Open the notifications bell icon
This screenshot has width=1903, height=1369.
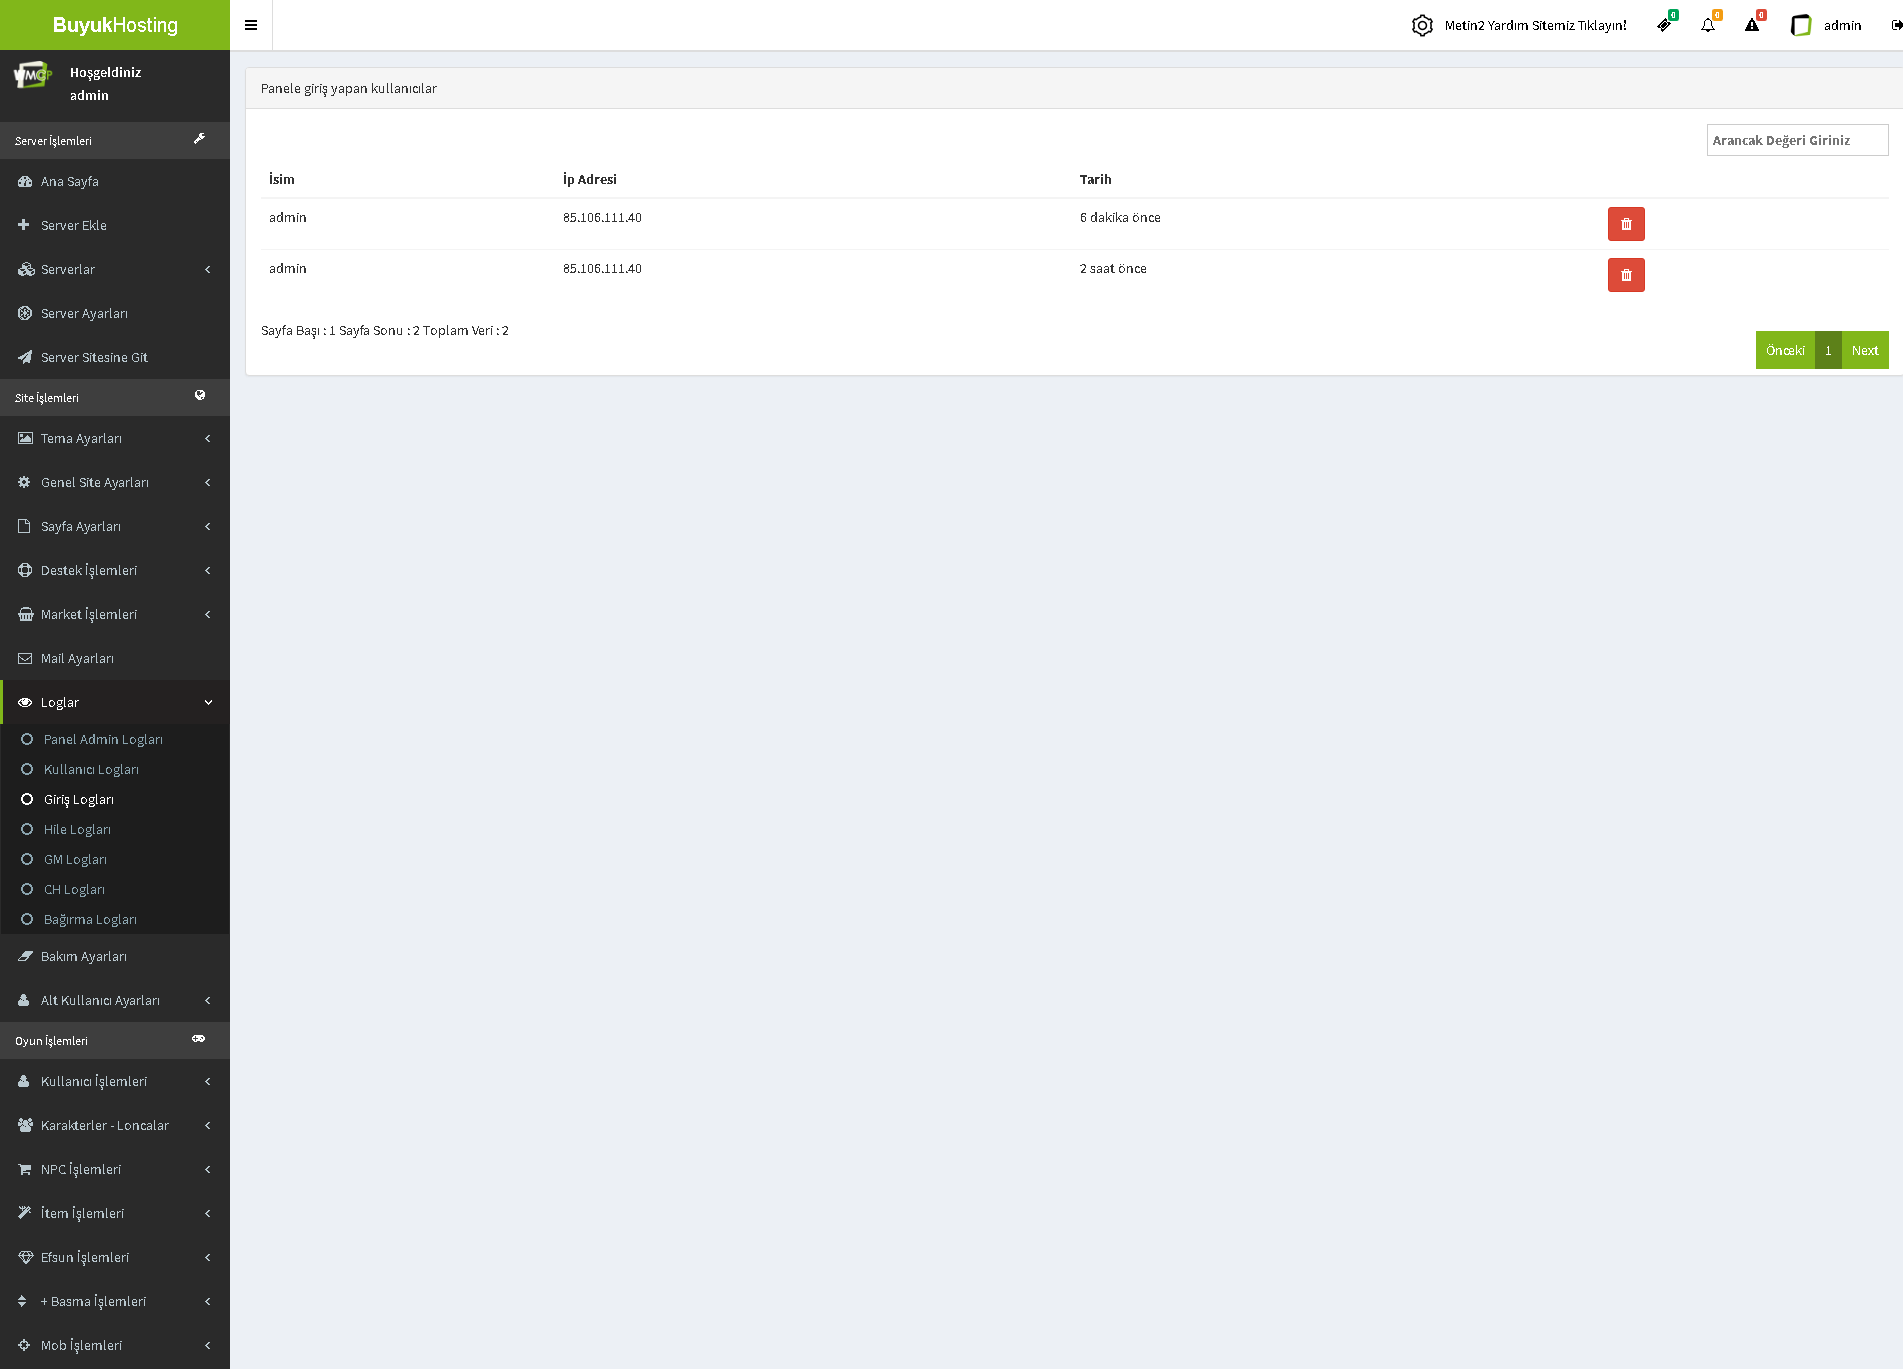1708,25
